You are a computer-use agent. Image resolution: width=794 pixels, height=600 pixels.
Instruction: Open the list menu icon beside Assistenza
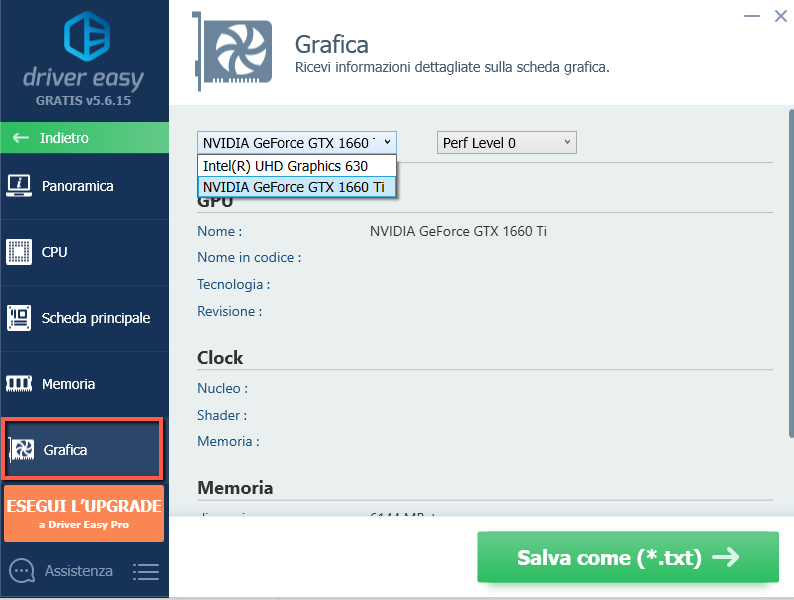tap(146, 572)
